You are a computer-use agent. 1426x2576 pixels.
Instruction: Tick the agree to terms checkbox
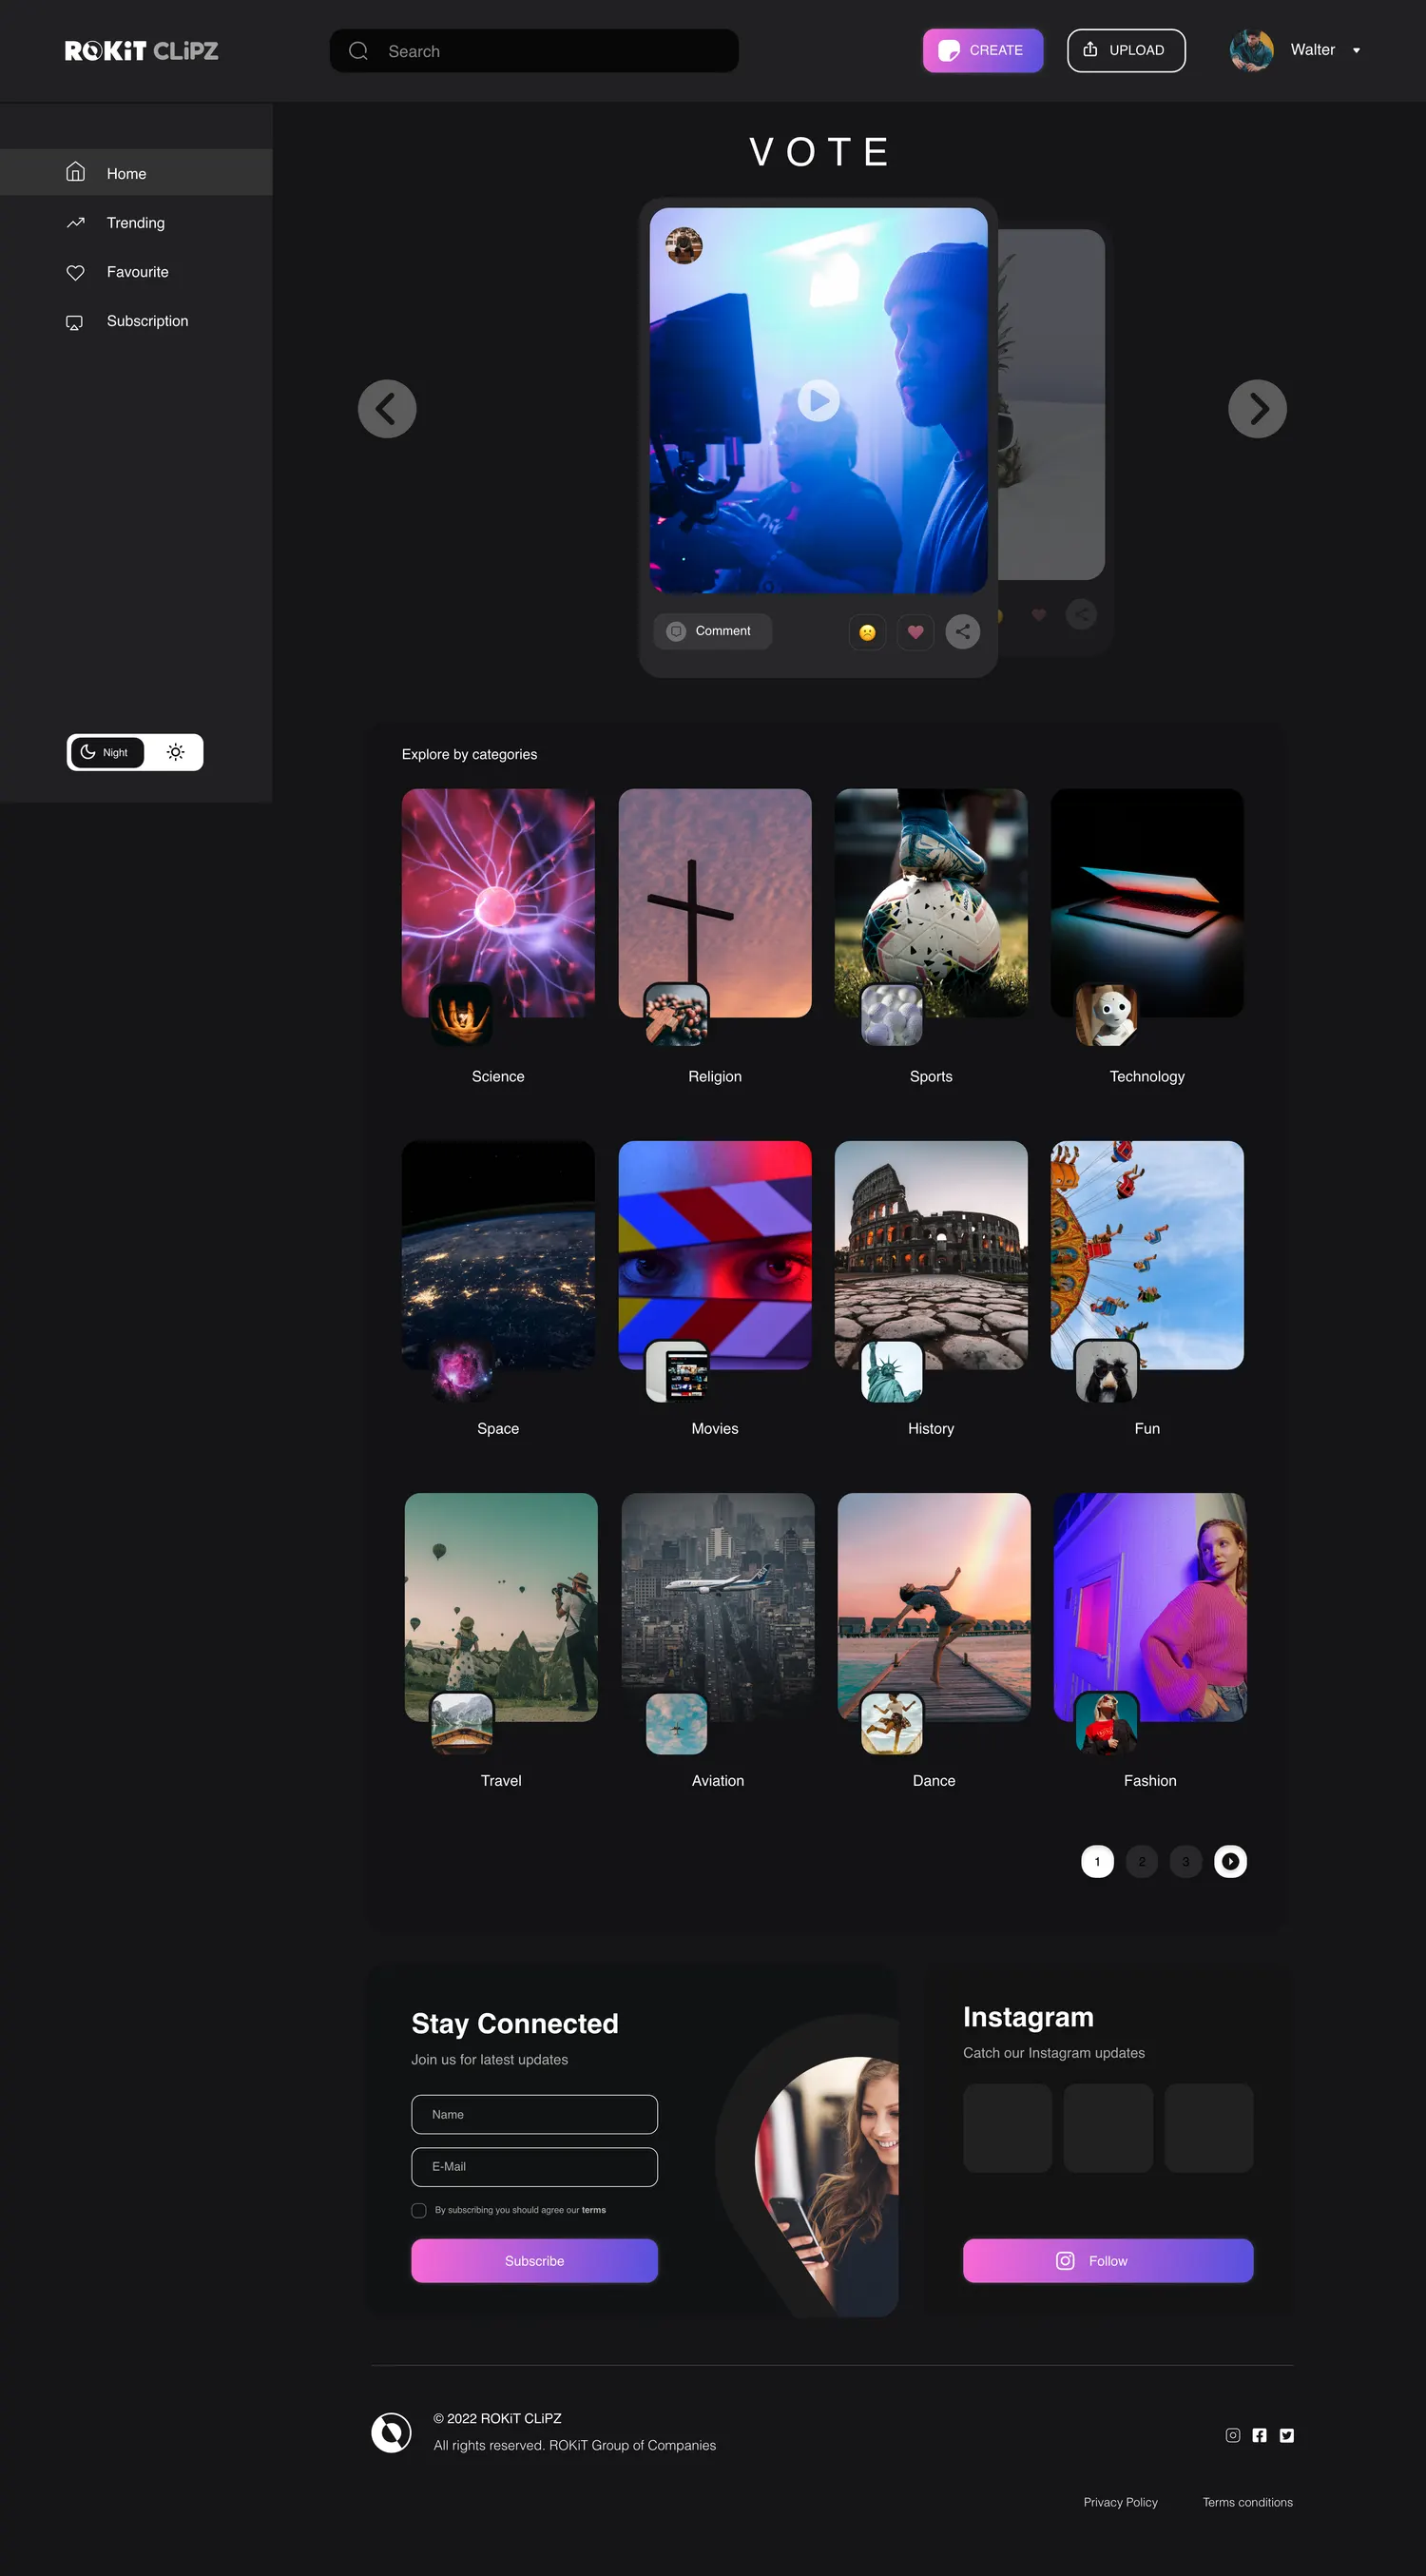[x=419, y=2210]
